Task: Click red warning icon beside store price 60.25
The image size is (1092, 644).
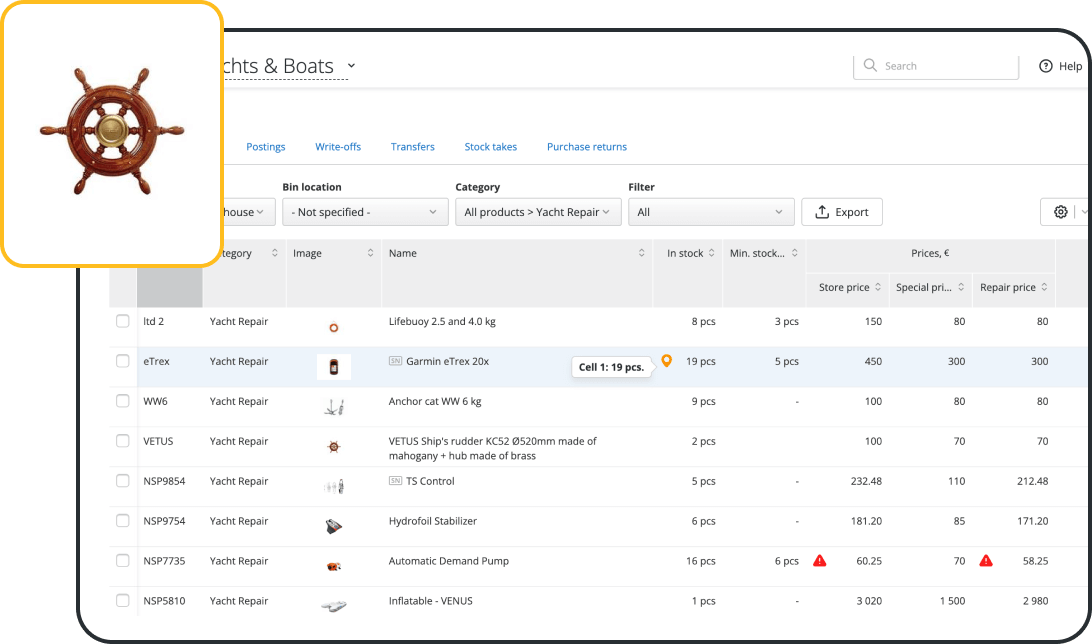Action: 820,561
